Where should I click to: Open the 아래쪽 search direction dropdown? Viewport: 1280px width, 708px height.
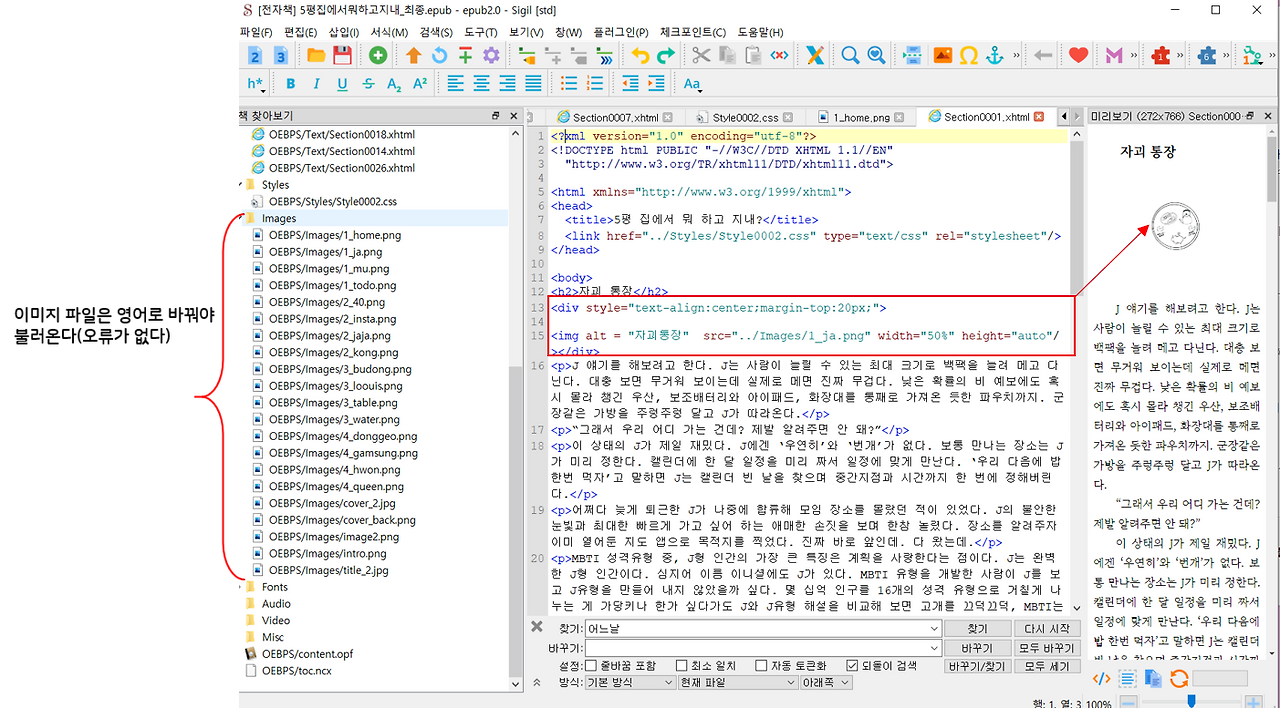click(x=825, y=682)
